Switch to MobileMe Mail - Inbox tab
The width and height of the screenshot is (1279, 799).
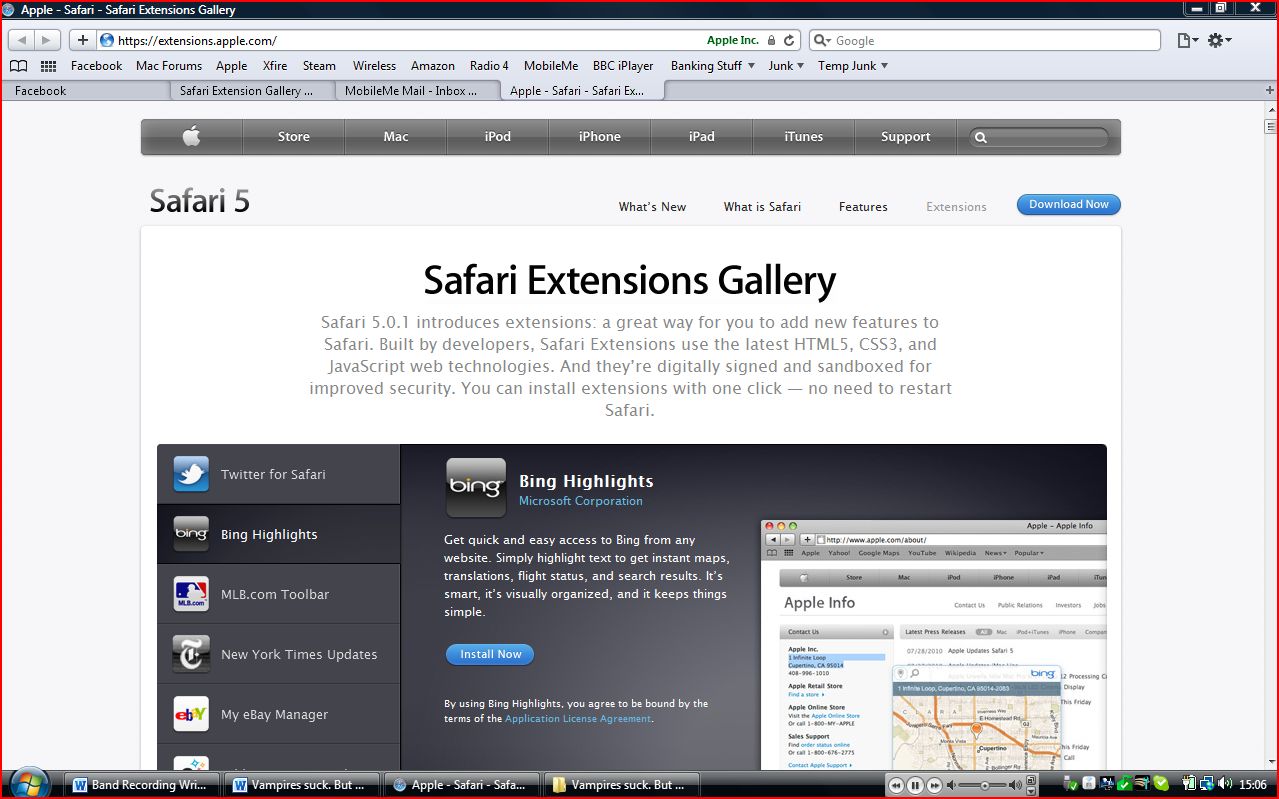tap(416, 91)
